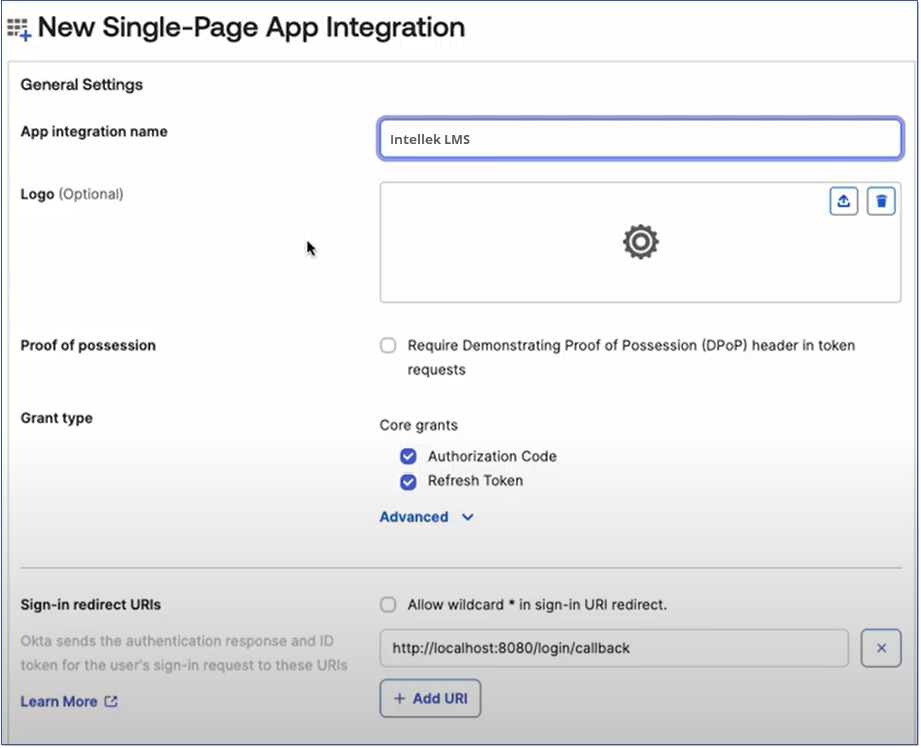Click the app integration grid icon in title
921x748 pixels.
[19, 29]
